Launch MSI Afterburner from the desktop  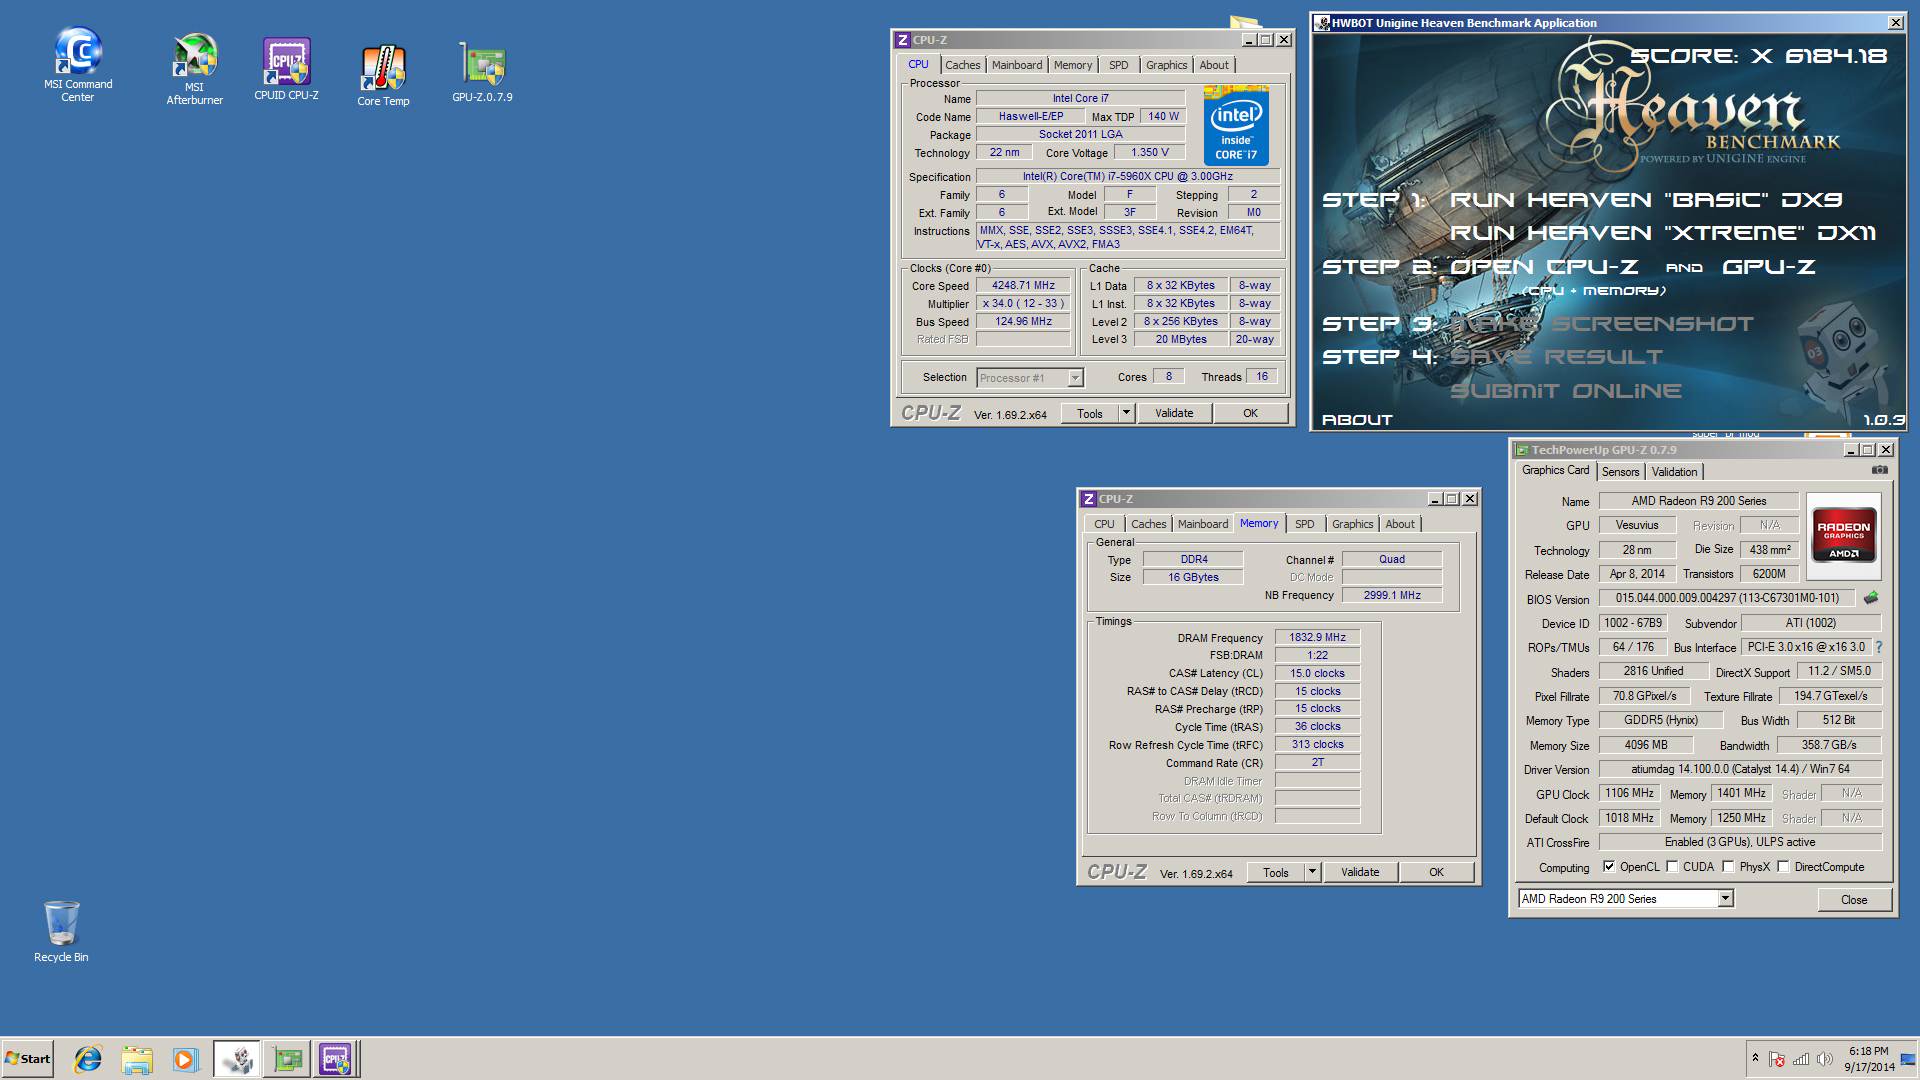(x=195, y=68)
